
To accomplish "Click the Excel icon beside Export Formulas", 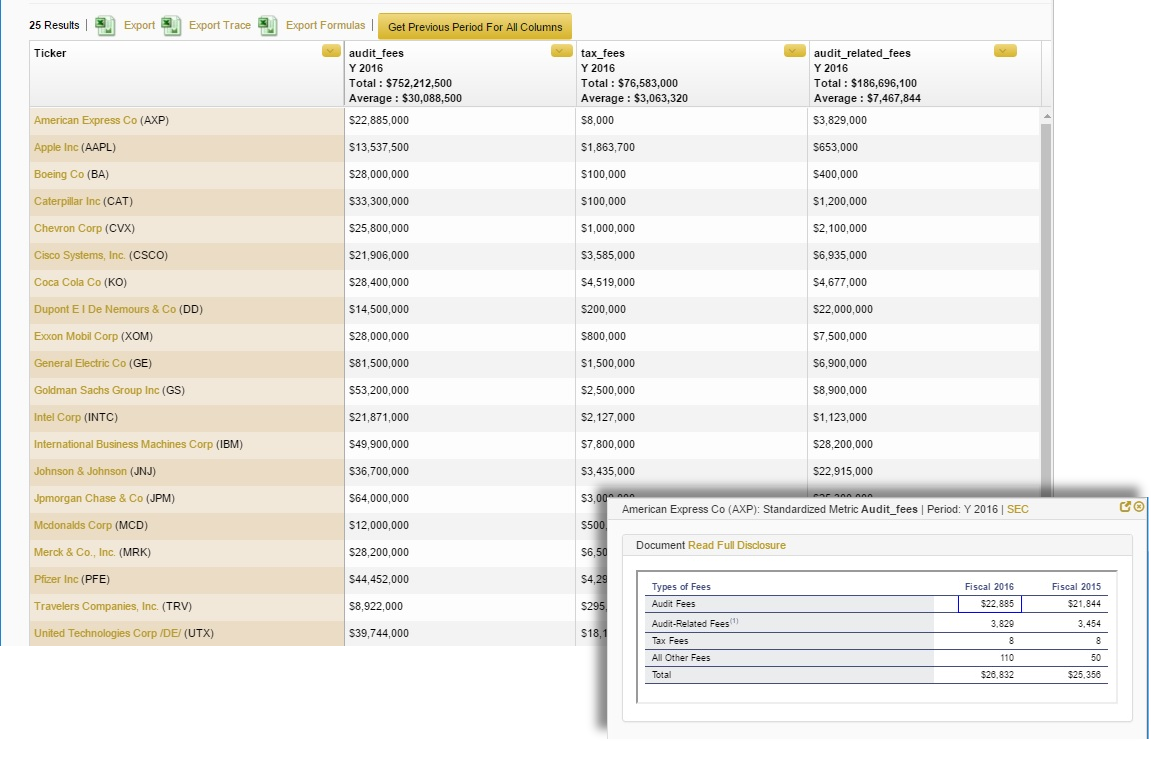I will coord(267,26).
